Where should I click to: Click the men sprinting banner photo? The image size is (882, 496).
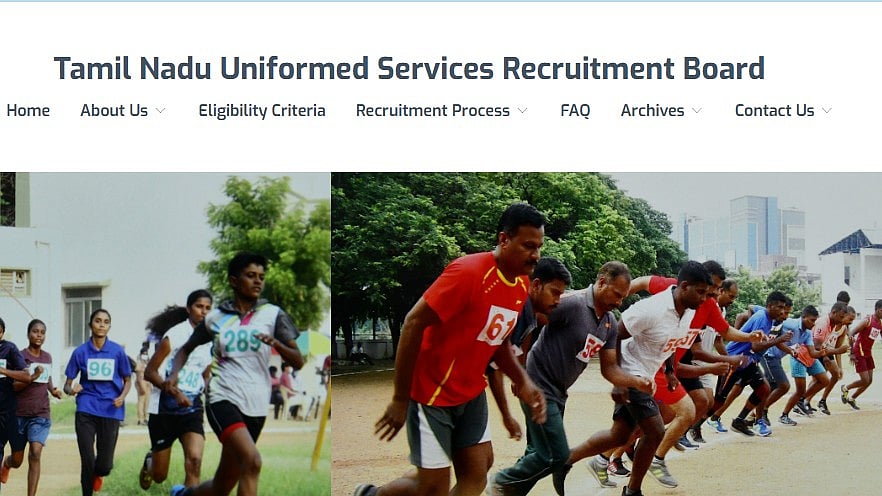click(607, 334)
